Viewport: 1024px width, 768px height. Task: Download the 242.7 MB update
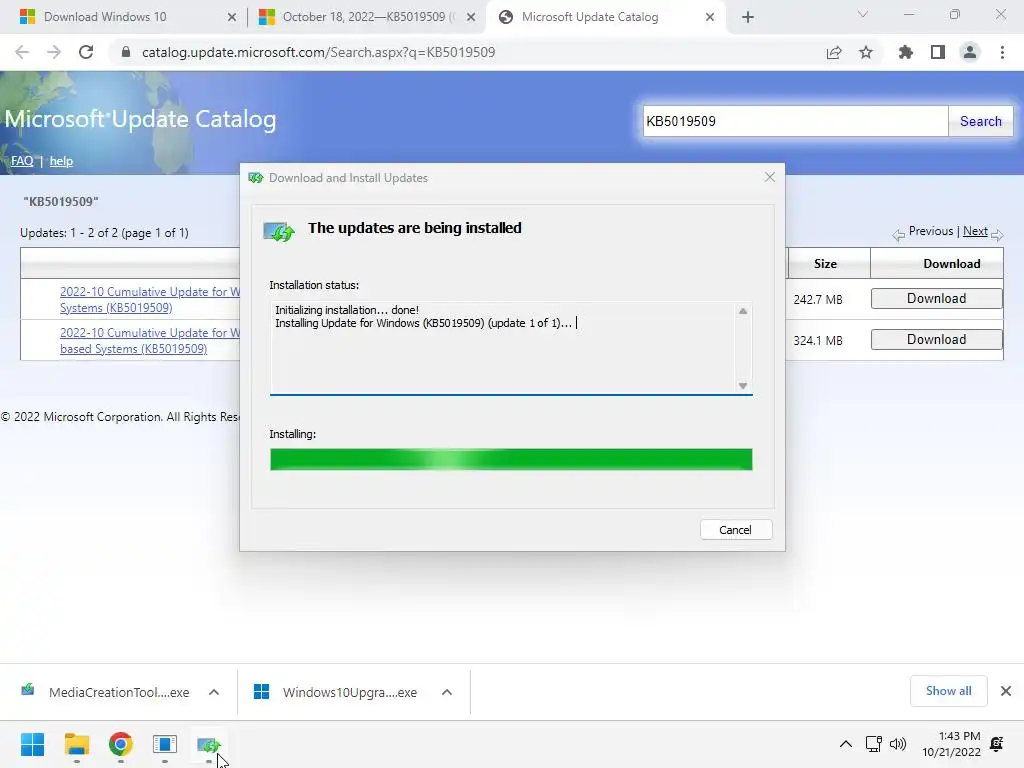click(936, 298)
